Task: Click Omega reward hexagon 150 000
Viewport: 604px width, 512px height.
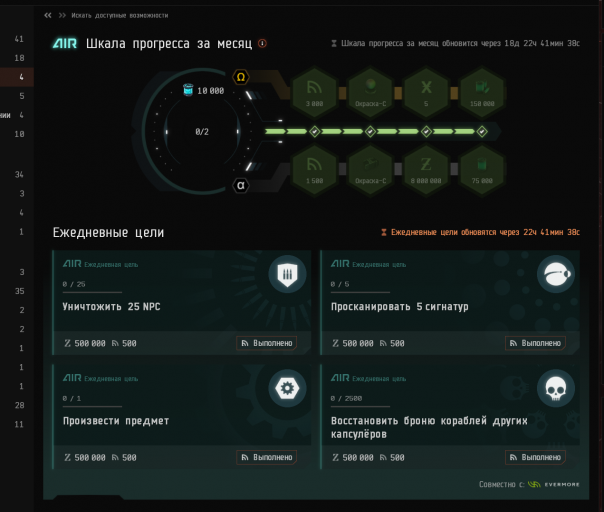Action: click(x=482, y=93)
